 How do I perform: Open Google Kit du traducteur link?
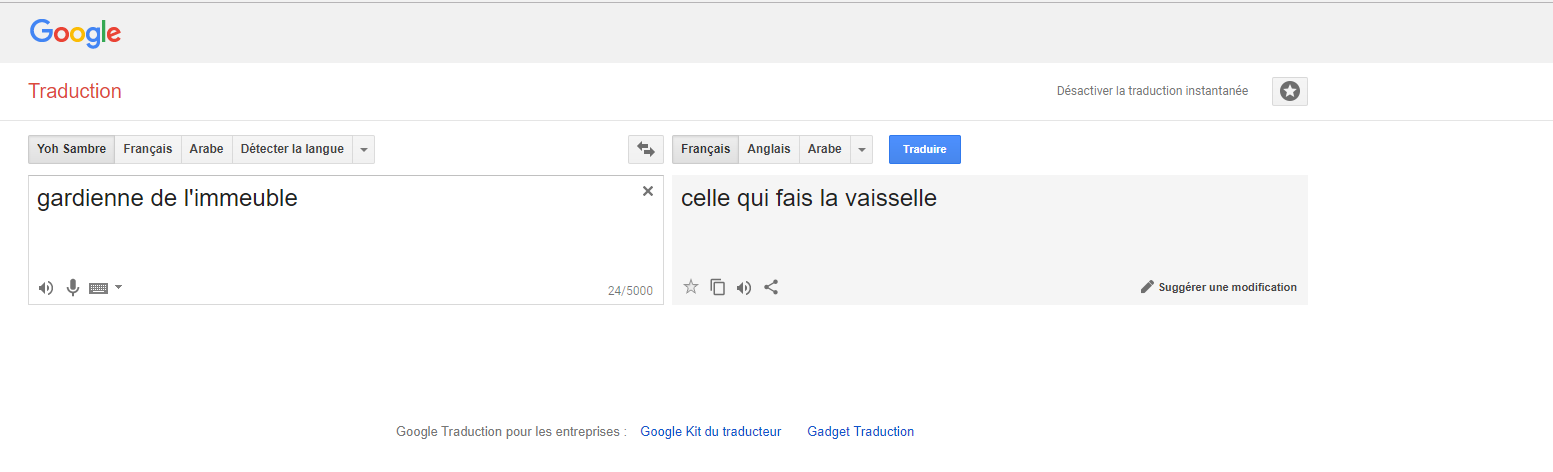pos(711,432)
